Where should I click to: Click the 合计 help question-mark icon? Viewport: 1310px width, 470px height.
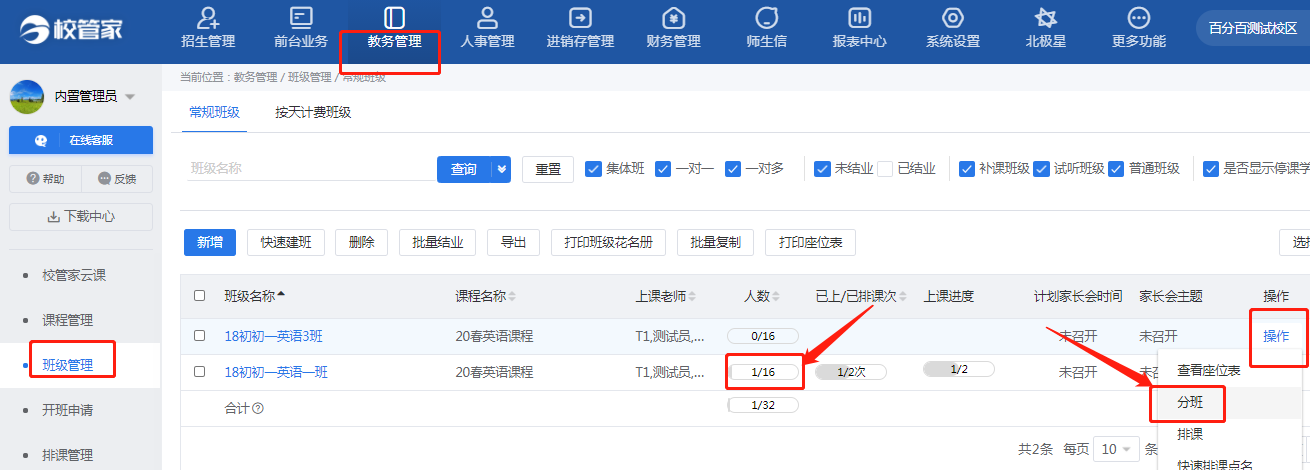tap(258, 408)
